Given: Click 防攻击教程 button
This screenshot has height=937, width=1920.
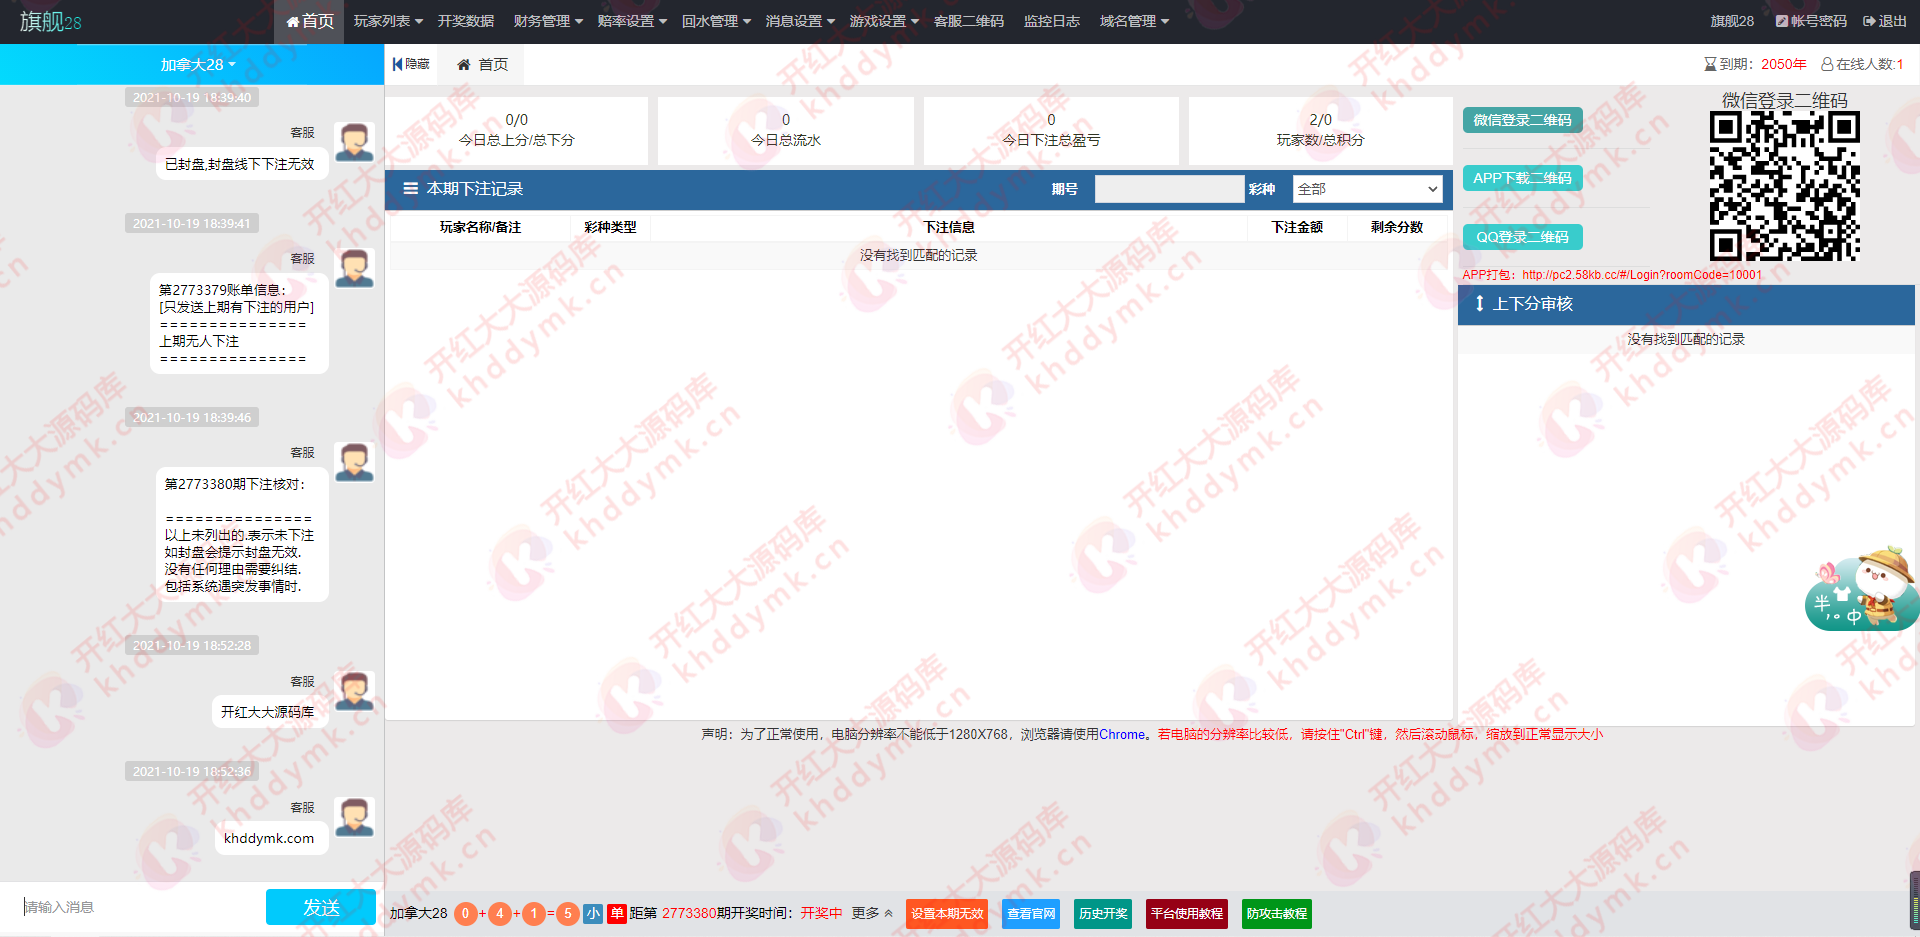Looking at the screenshot, I should (x=1277, y=913).
